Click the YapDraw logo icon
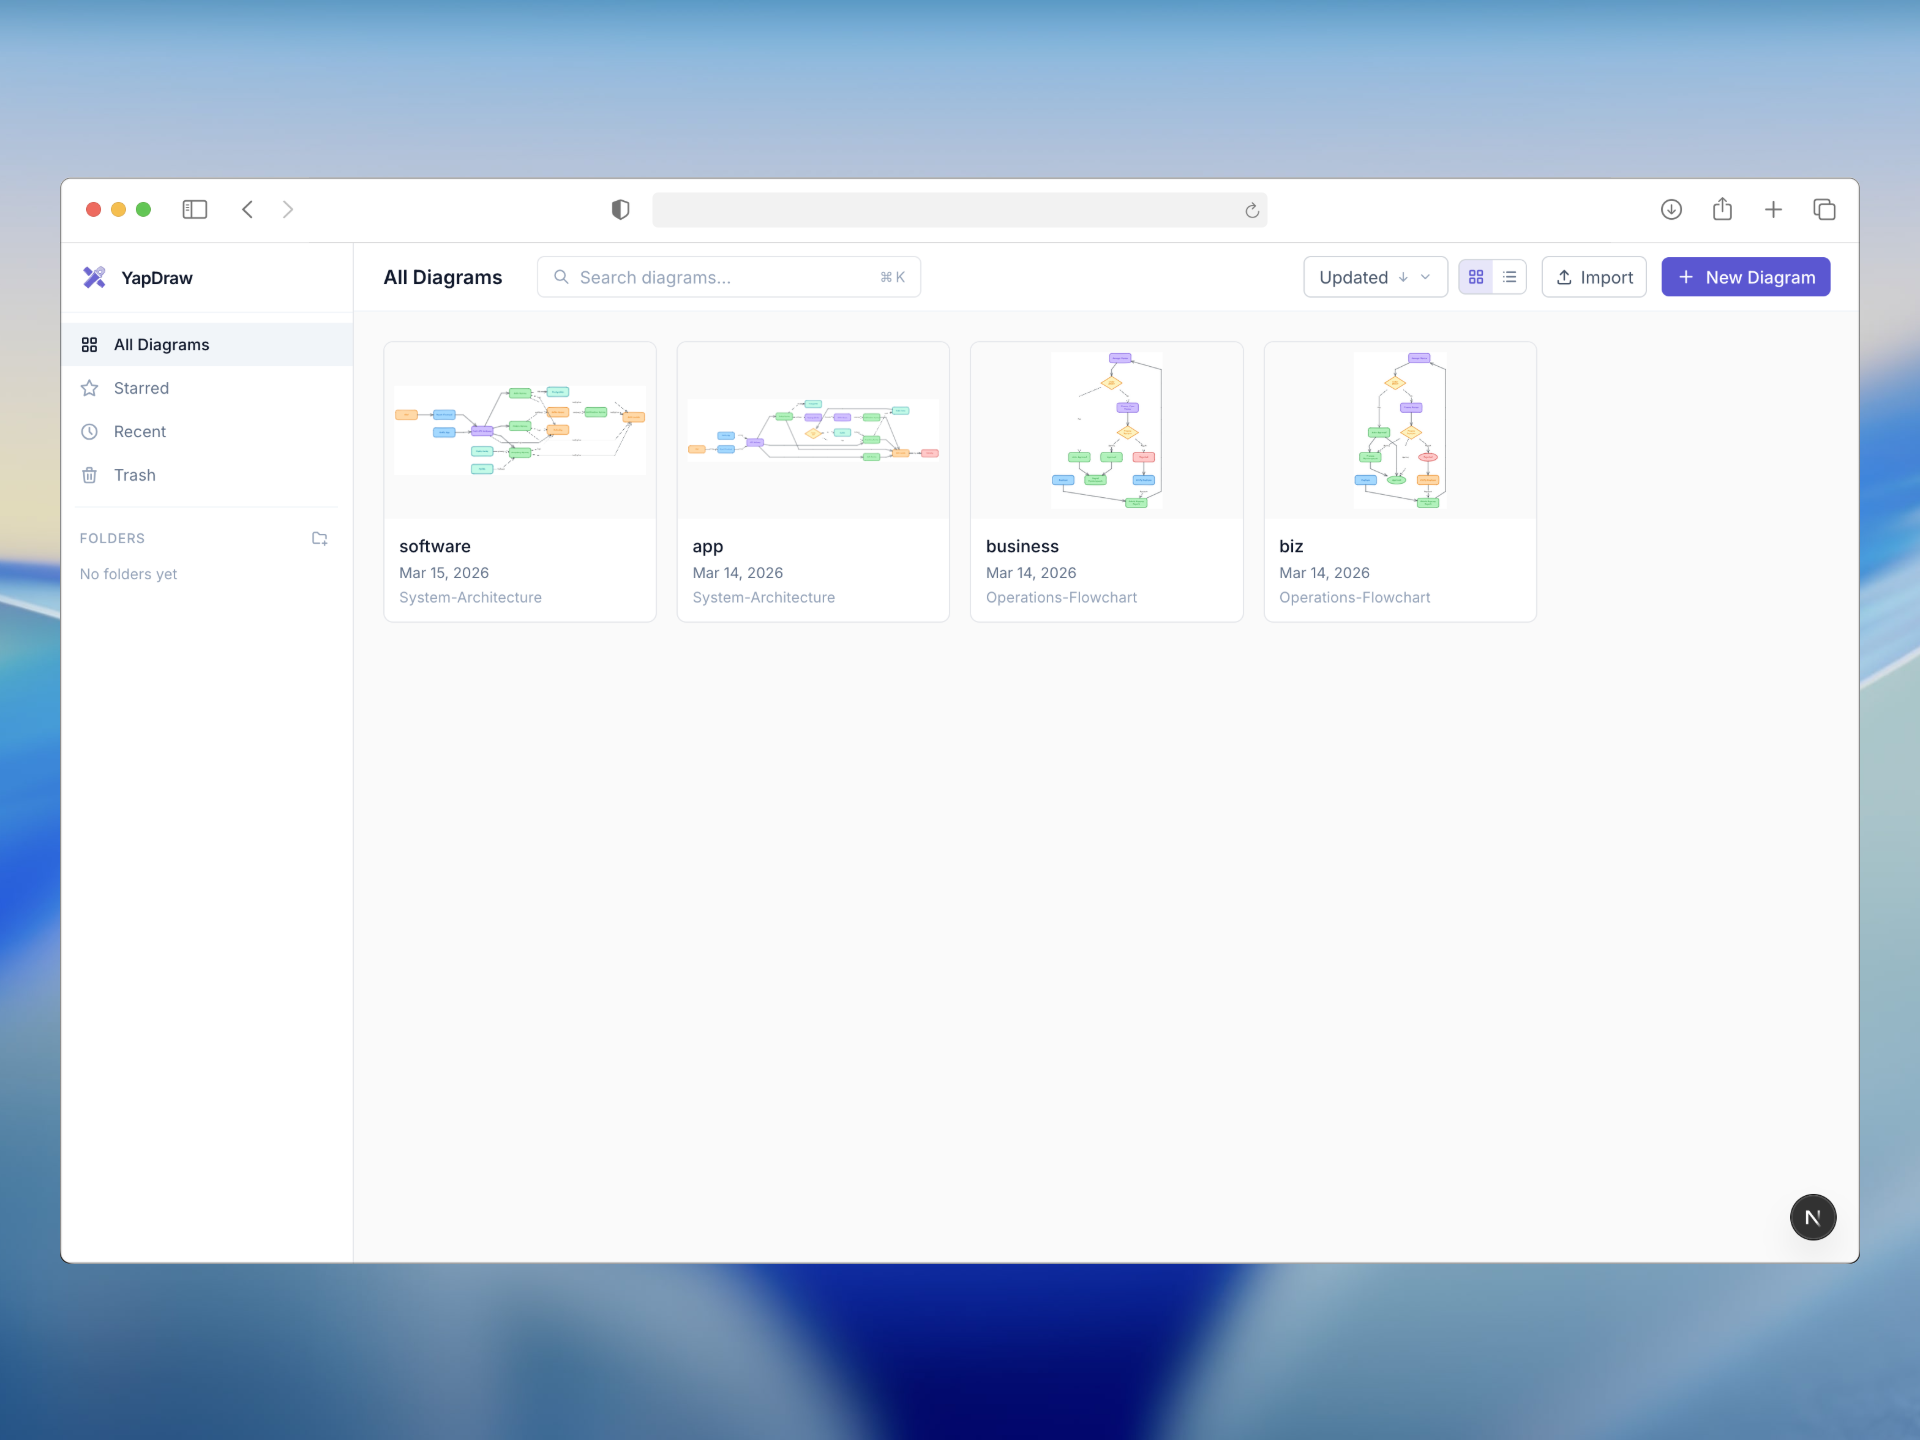This screenshot has height=1440, width=1920. (x=94, y=277)
